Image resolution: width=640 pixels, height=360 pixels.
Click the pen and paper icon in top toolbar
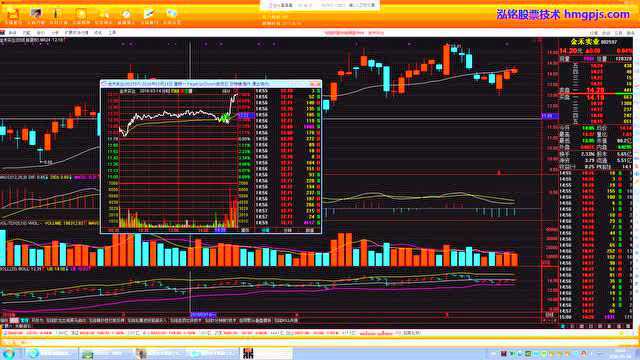(x=149, y=14)
